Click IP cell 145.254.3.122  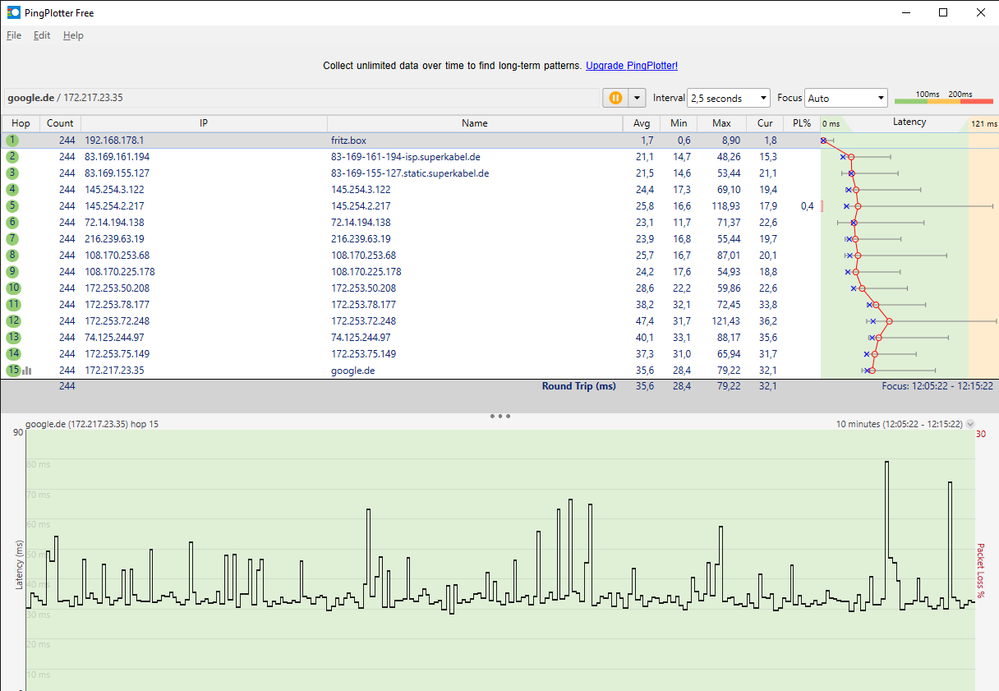(x=115, y=190)
